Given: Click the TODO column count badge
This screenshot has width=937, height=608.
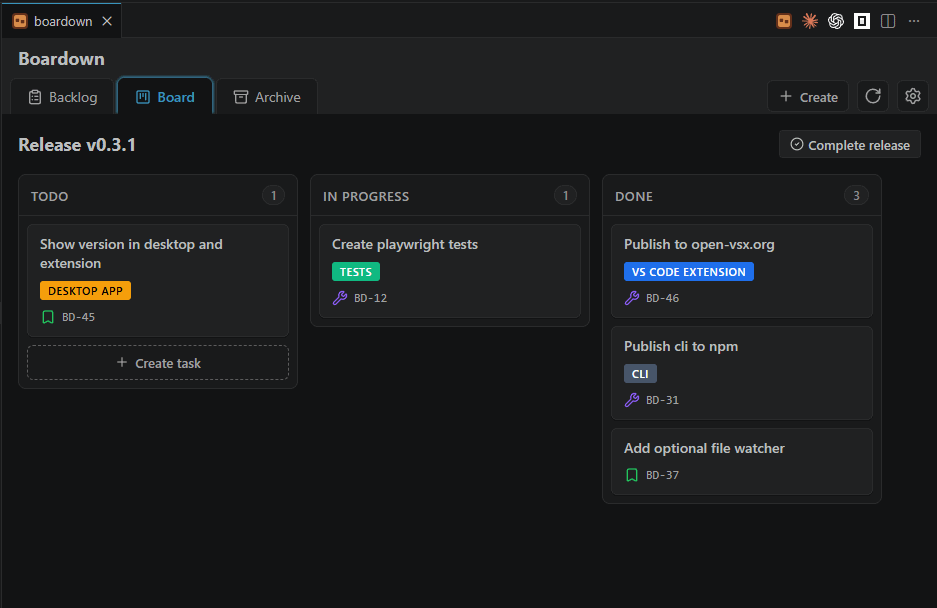Looking at the screenshot, I should (274, 195).
